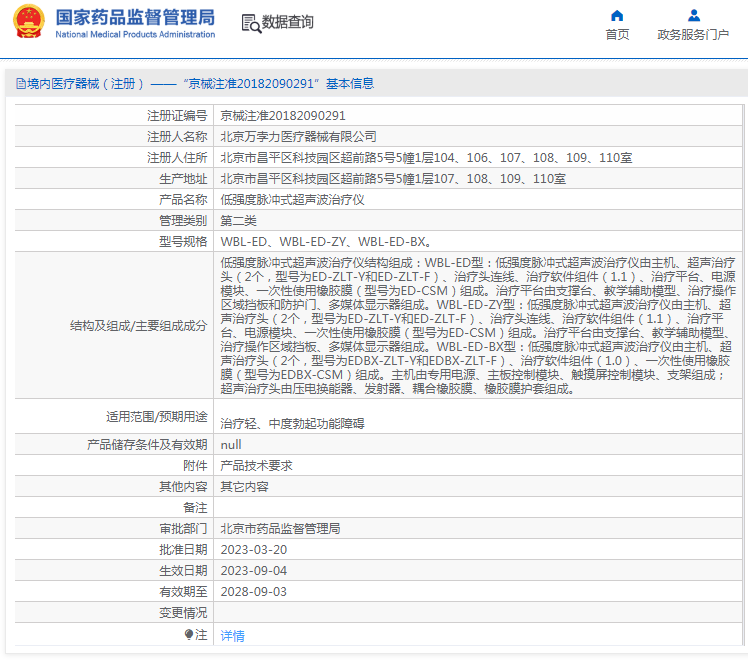Click 国家药品监督管理局 site title
Viewport: 748px width, 660px height.
(x=135, y=18)
